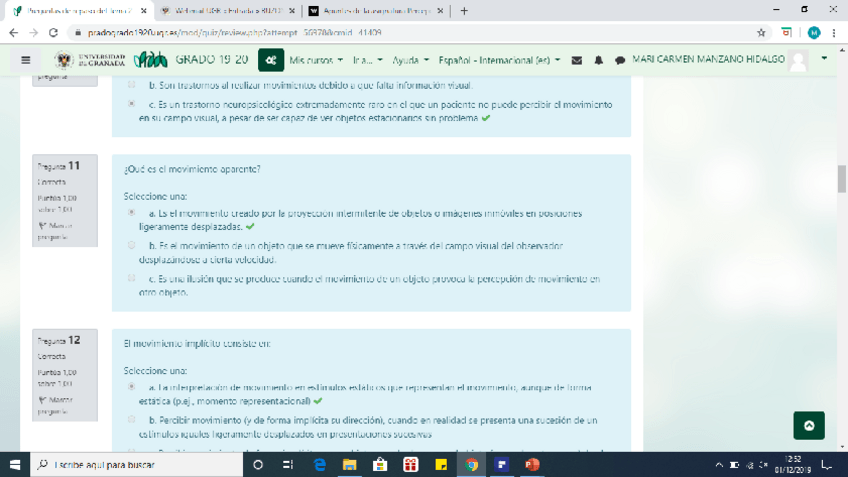Image resolution: width=848 pixels, height=477 pixels.
Task: Click the user profile avatar
Action: pos(798,60)
